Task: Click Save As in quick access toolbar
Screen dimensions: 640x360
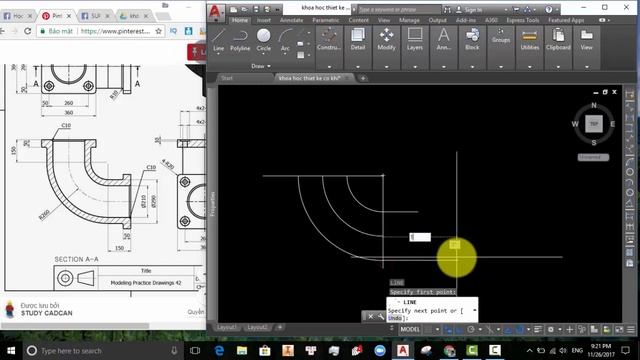Action: pyautogui.click(x=267, y=9)
